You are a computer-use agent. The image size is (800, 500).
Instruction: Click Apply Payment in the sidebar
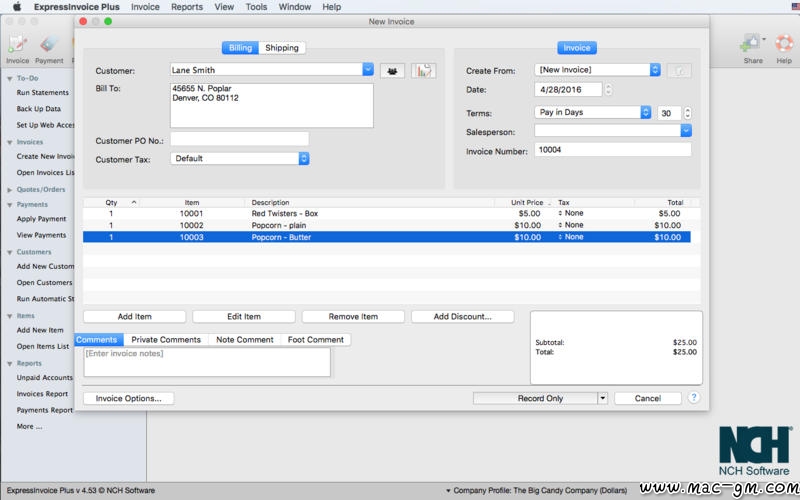tap(41, 219)
